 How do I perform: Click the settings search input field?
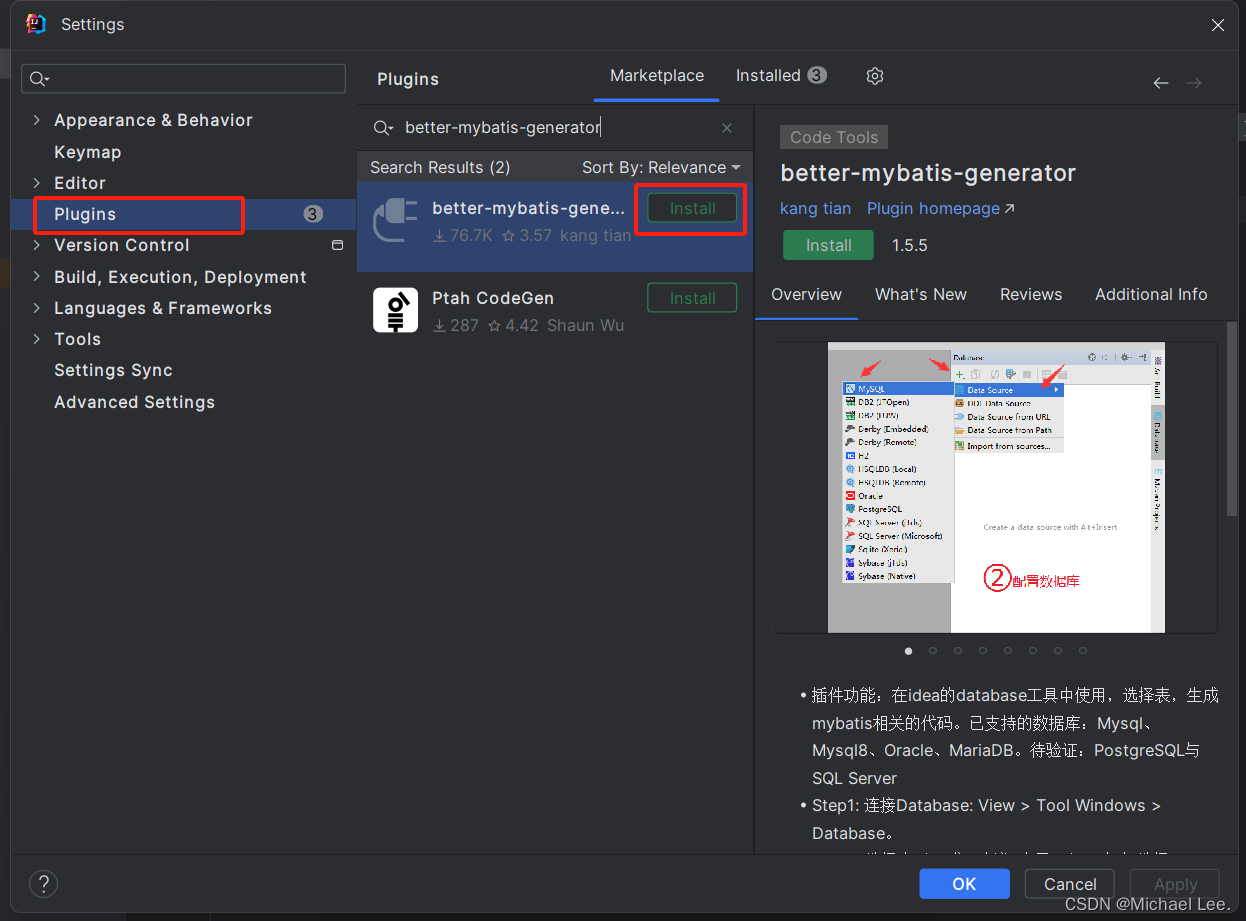(184, 79)
